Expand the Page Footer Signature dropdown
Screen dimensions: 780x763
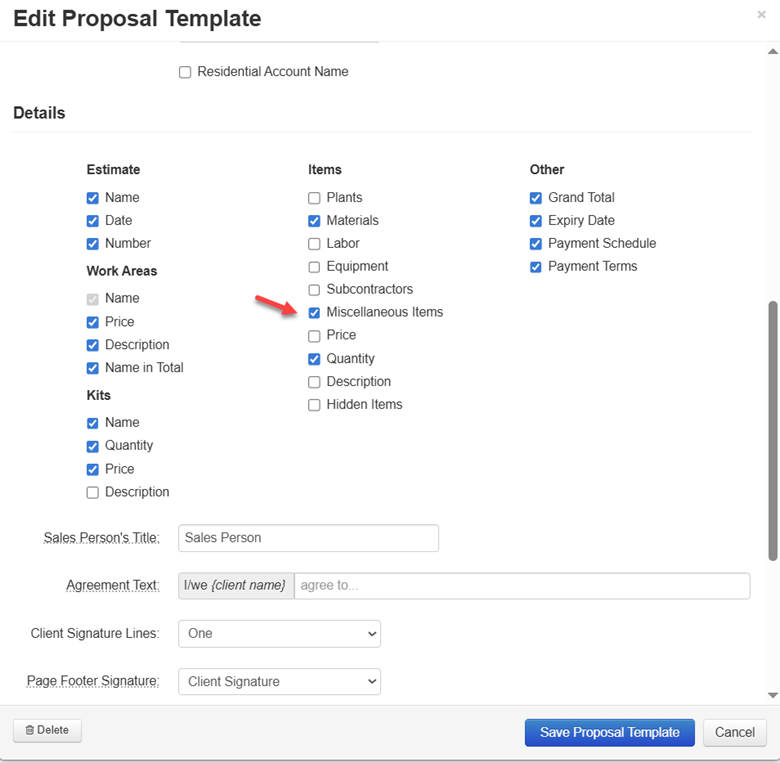pos(279,682)
